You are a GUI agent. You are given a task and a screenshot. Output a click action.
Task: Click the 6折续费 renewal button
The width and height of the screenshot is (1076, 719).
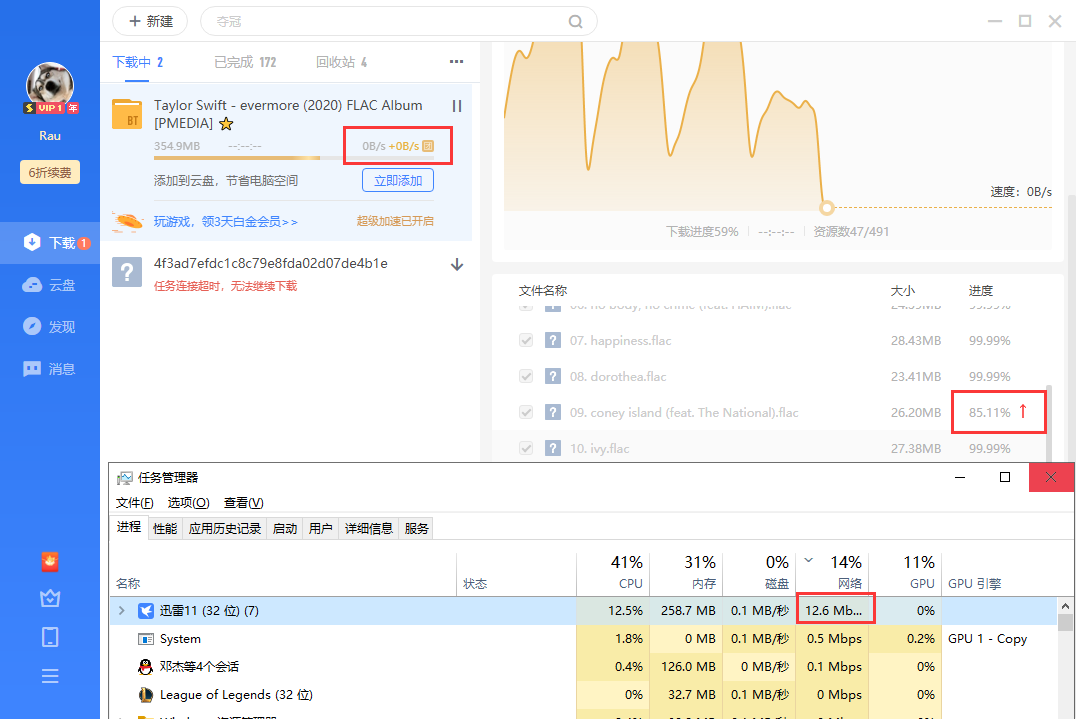click(x=49, y=171)
